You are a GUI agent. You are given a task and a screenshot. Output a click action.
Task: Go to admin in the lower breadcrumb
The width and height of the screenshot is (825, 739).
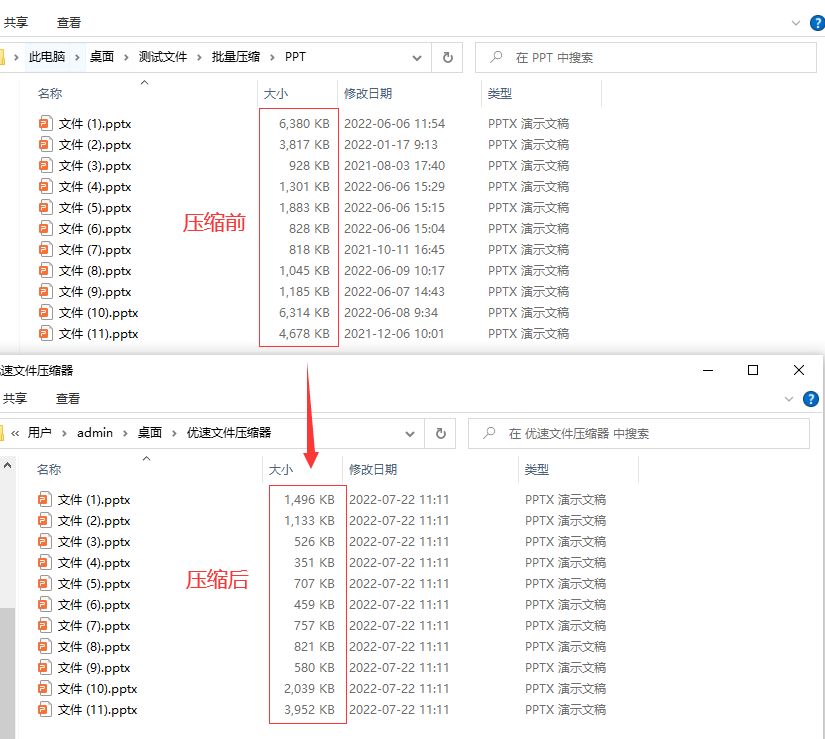[x=95, y=433]
